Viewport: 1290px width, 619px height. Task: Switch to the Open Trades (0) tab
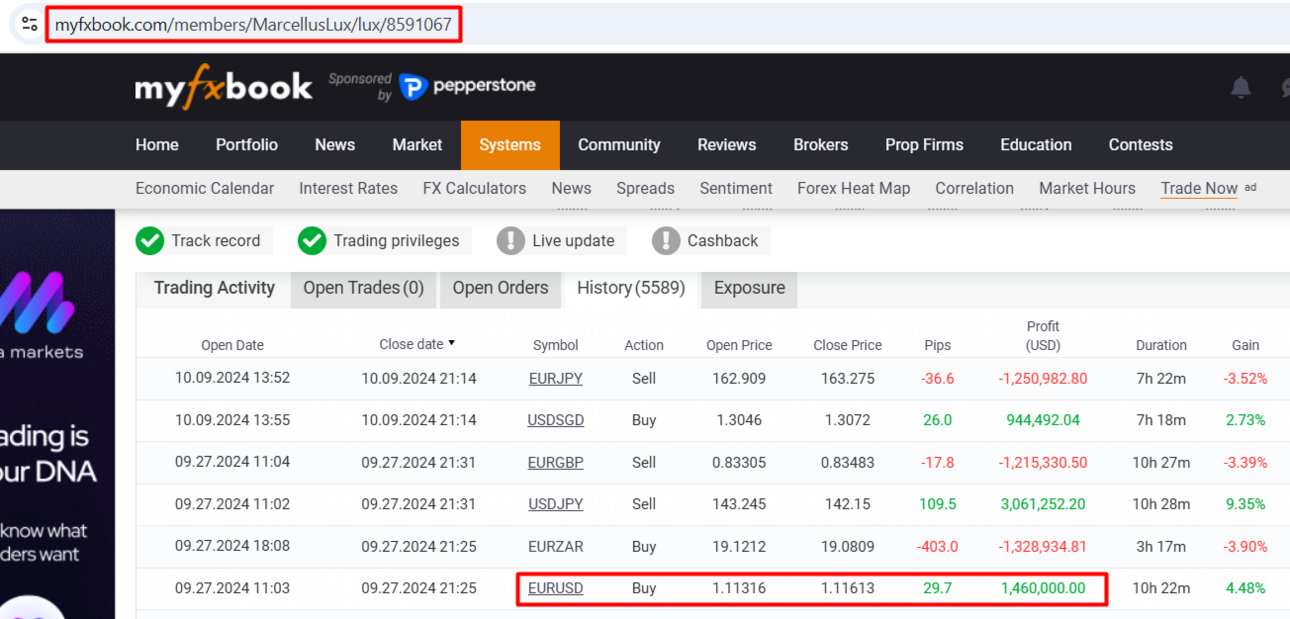click(364, 288)
